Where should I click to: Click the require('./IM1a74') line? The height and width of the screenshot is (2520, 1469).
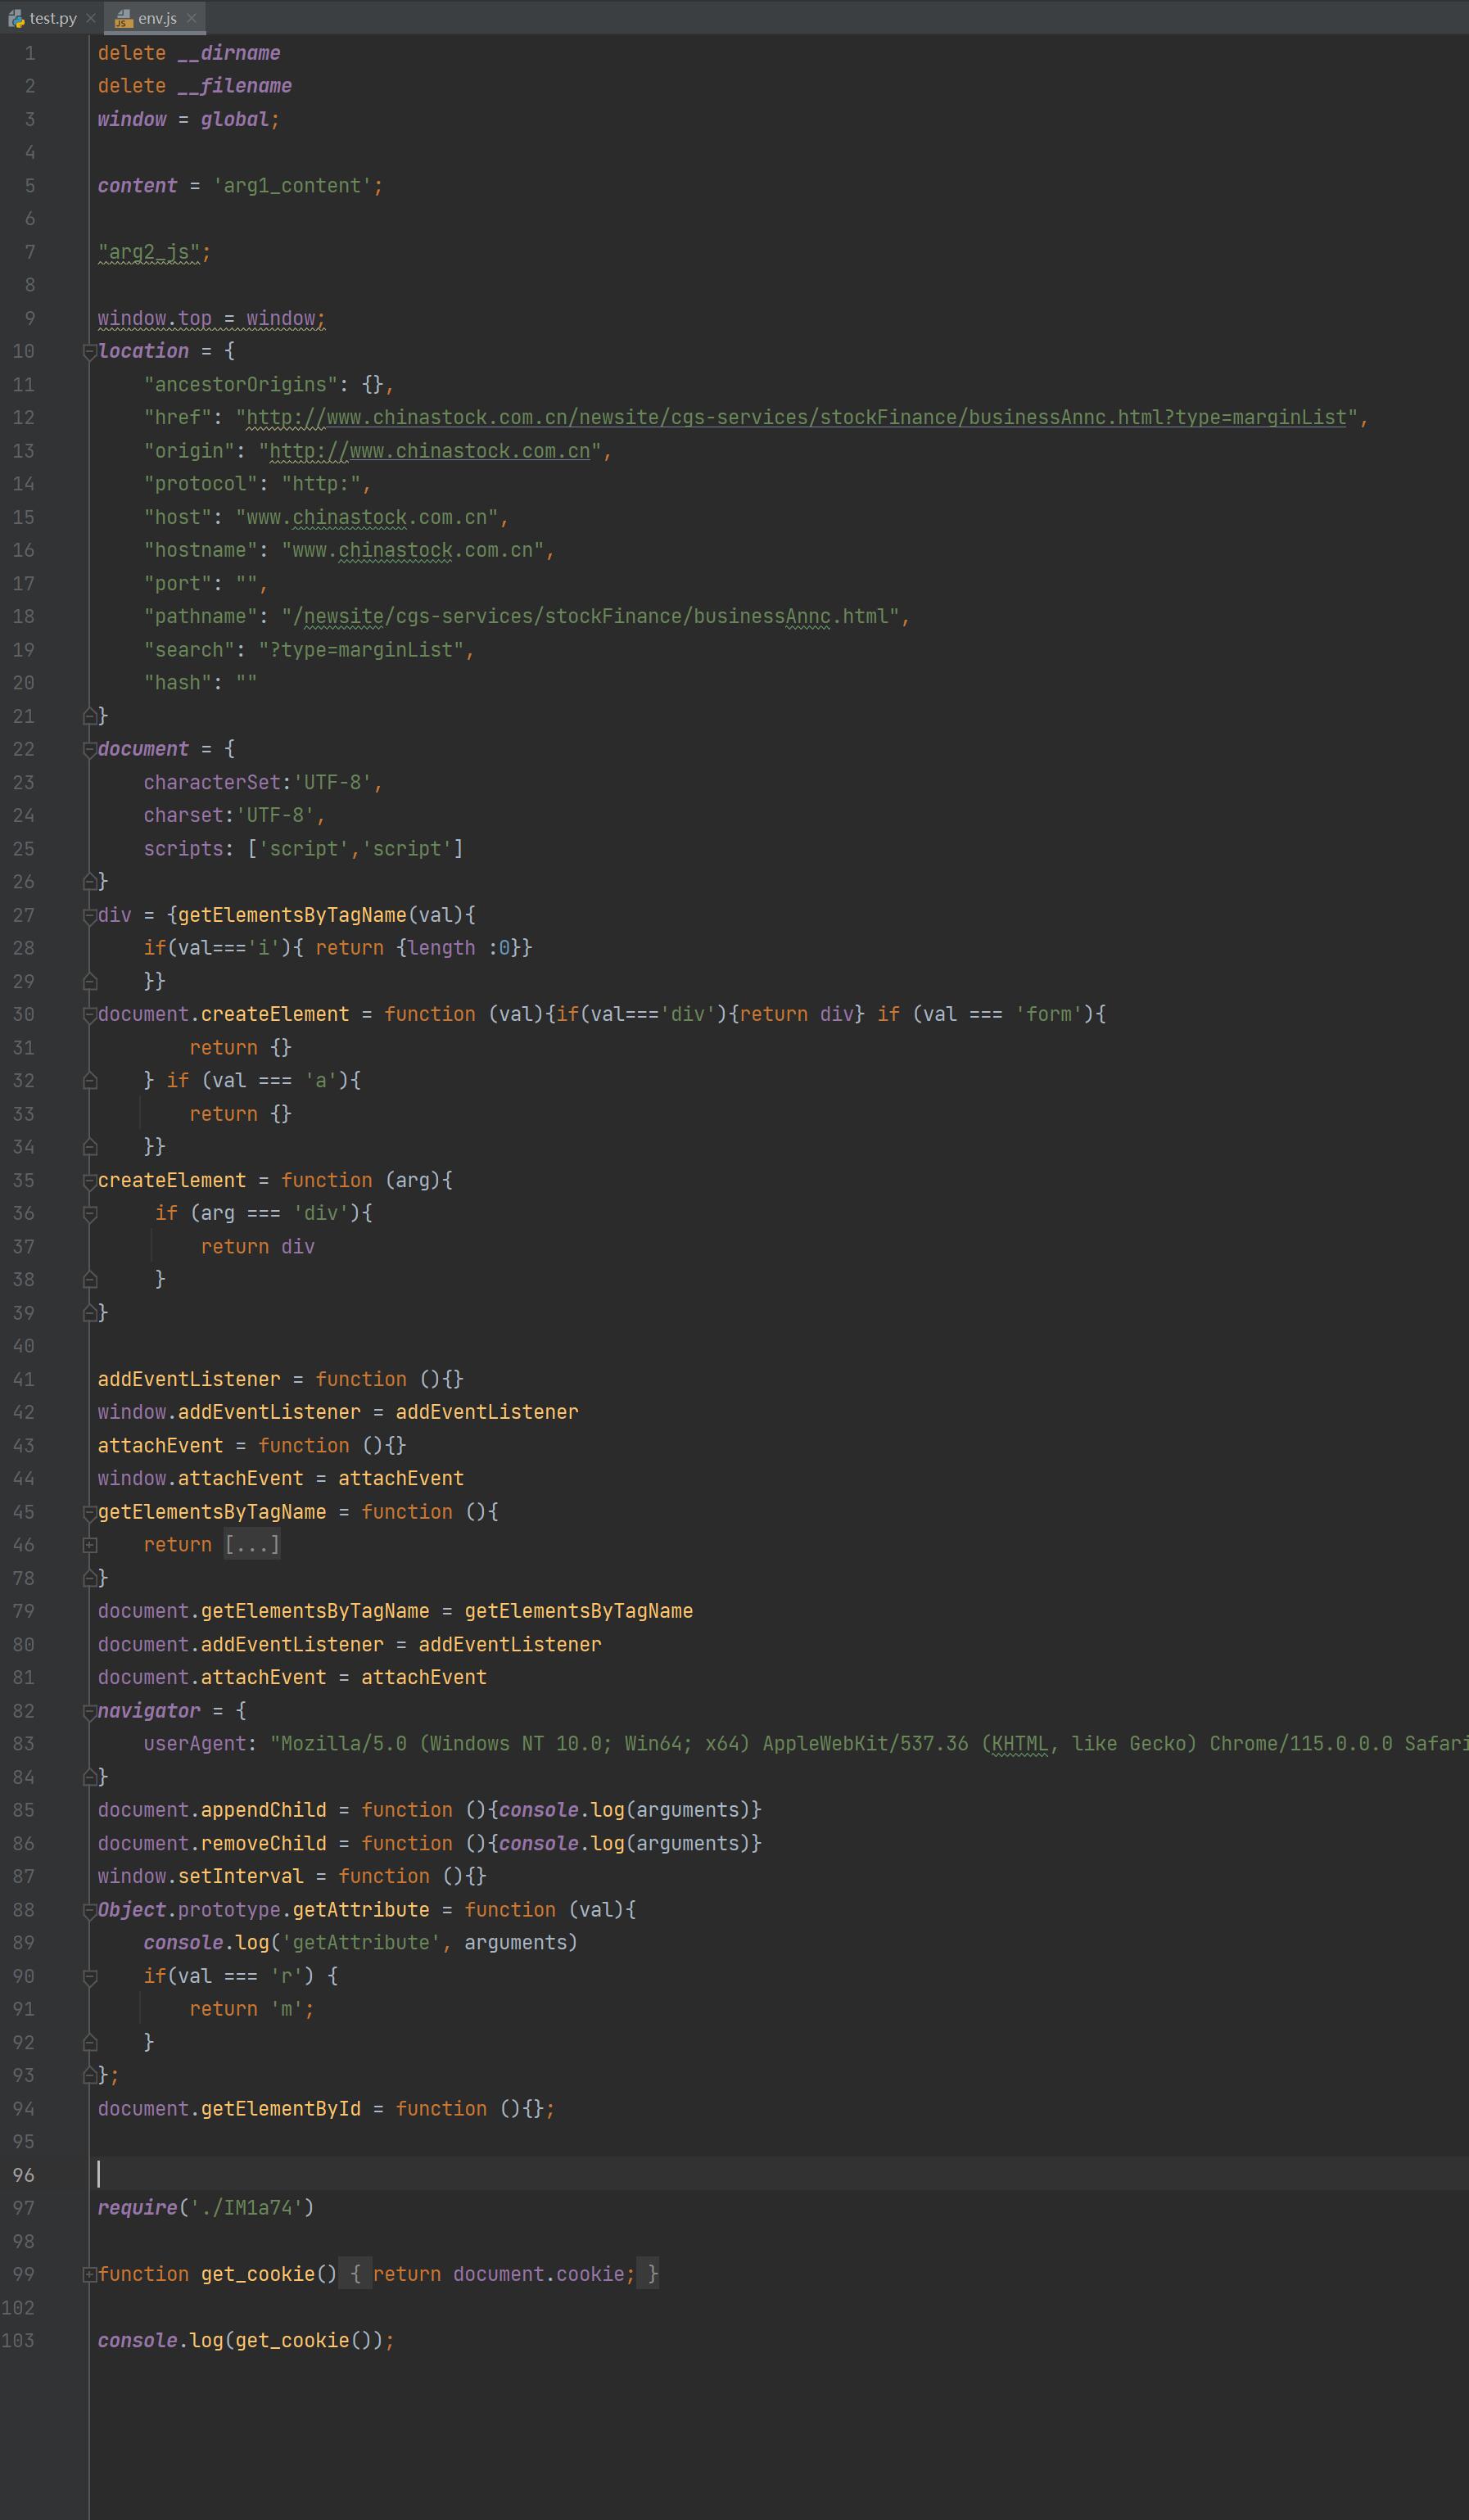coord(206,2208)
